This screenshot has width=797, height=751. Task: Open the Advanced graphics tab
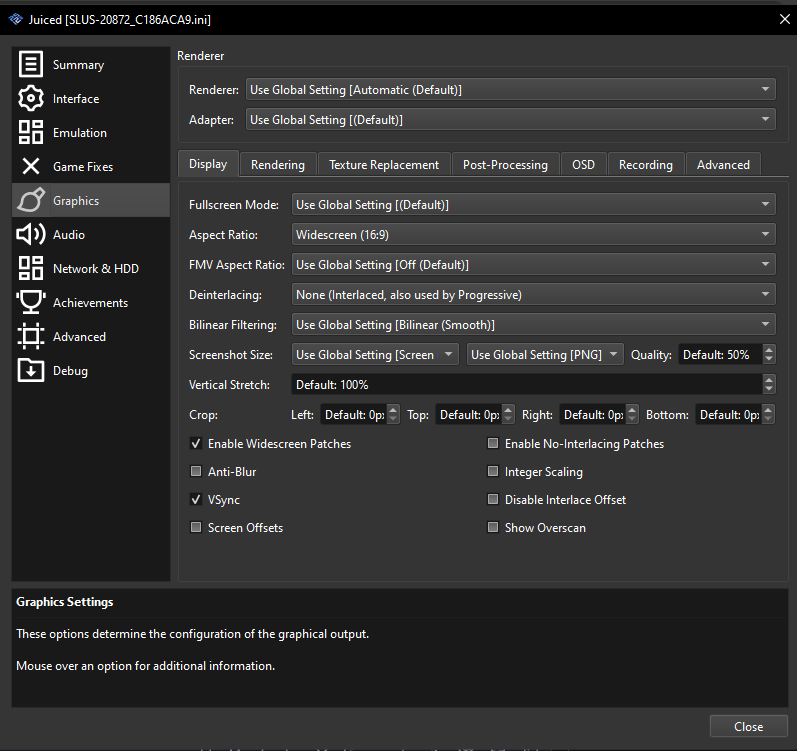(723, 165)
